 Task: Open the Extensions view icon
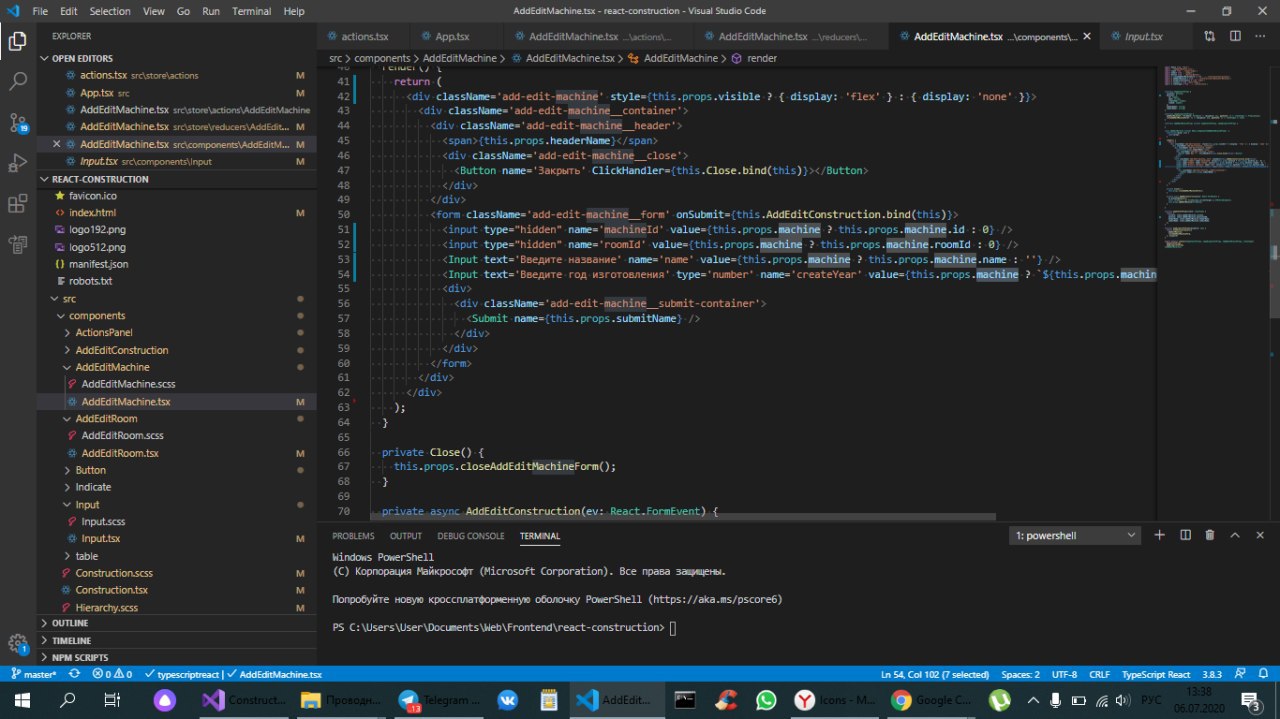tap(17, 204)
